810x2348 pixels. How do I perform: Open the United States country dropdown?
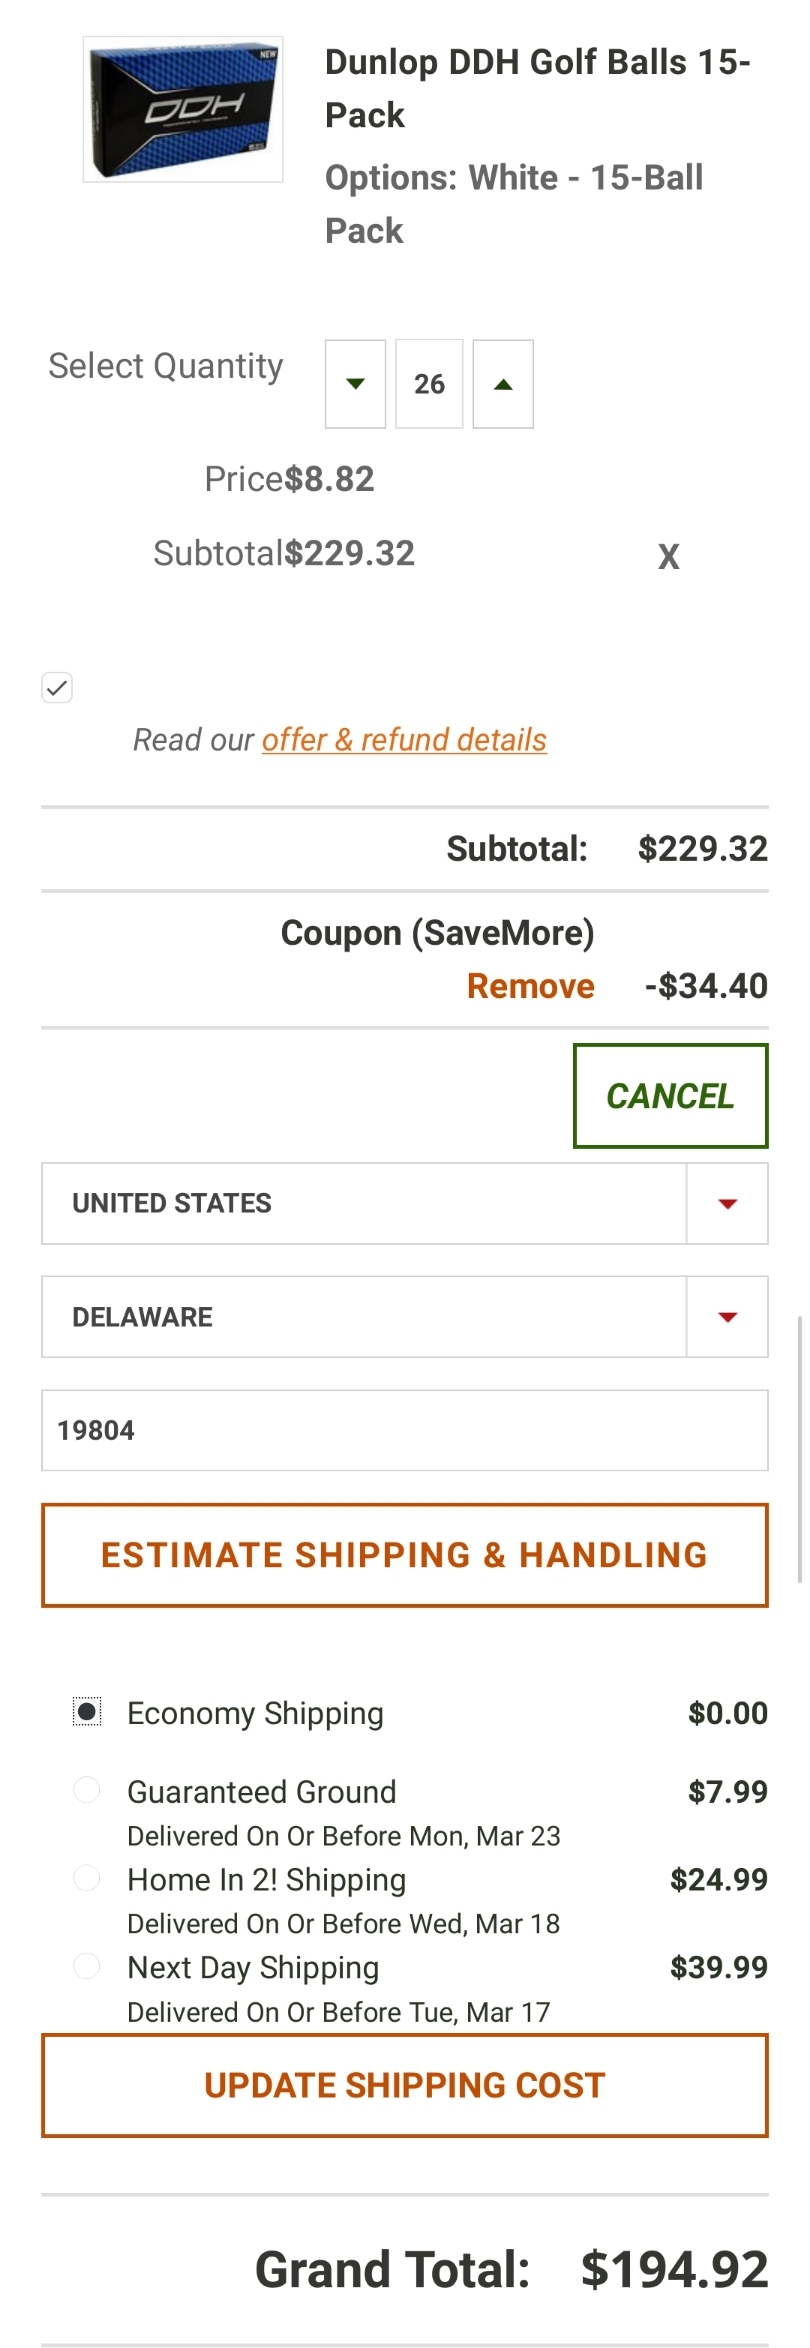[404, 1203]
